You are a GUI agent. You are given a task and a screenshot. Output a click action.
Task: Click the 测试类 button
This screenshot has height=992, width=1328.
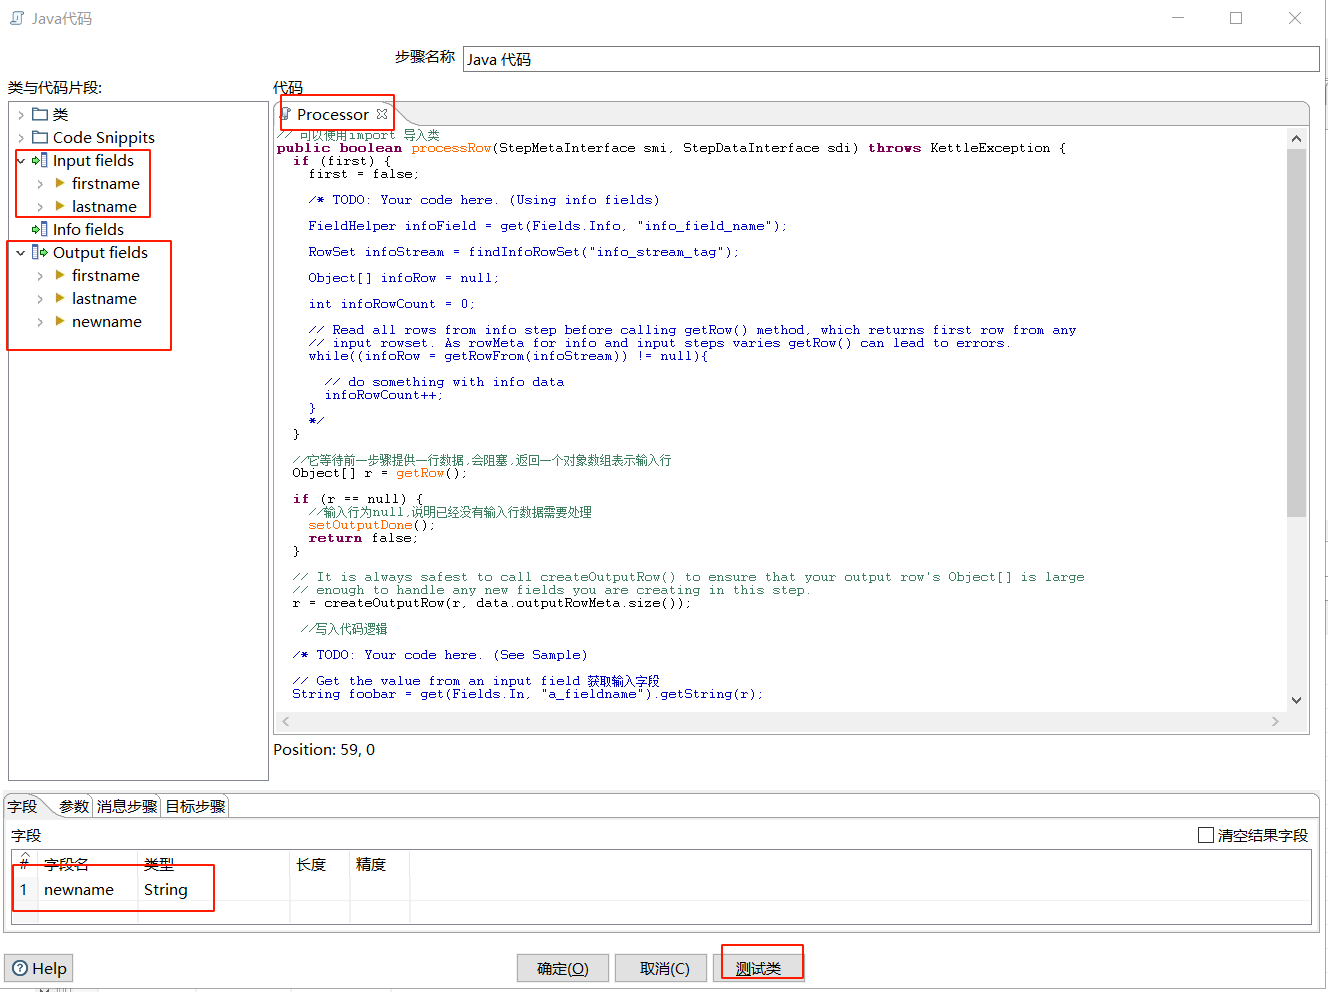point(758,968)
